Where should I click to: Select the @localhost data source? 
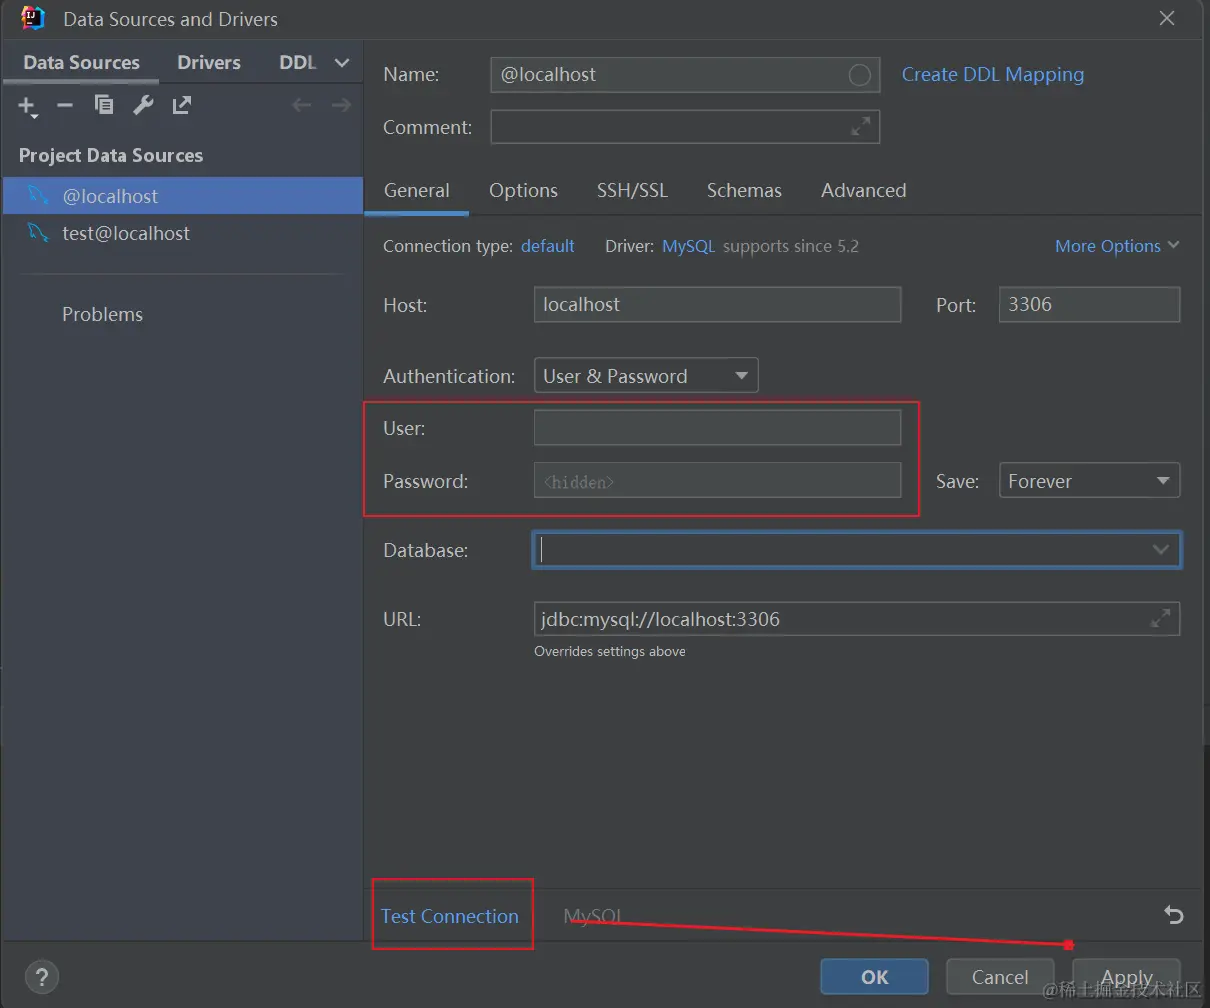(x=182, y=196)
